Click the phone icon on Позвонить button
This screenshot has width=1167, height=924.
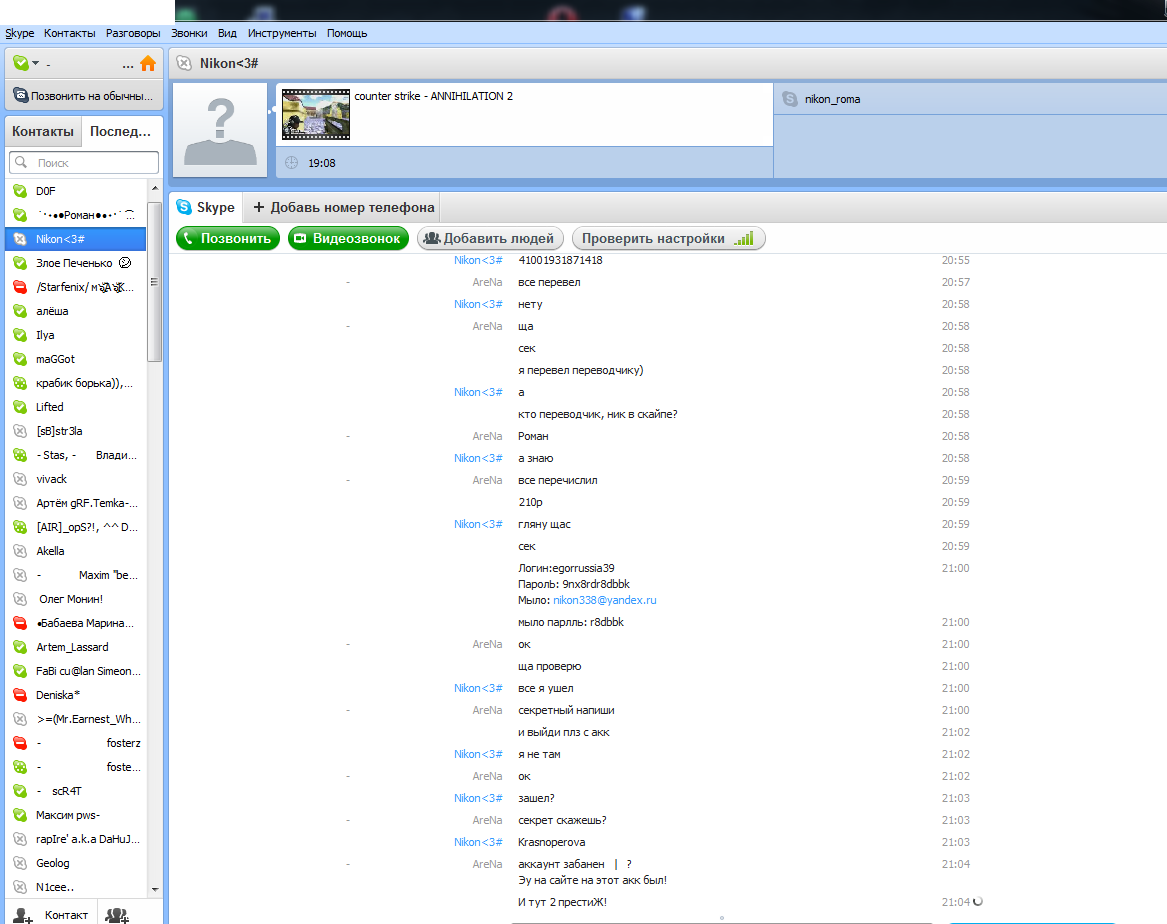(188, 238)
